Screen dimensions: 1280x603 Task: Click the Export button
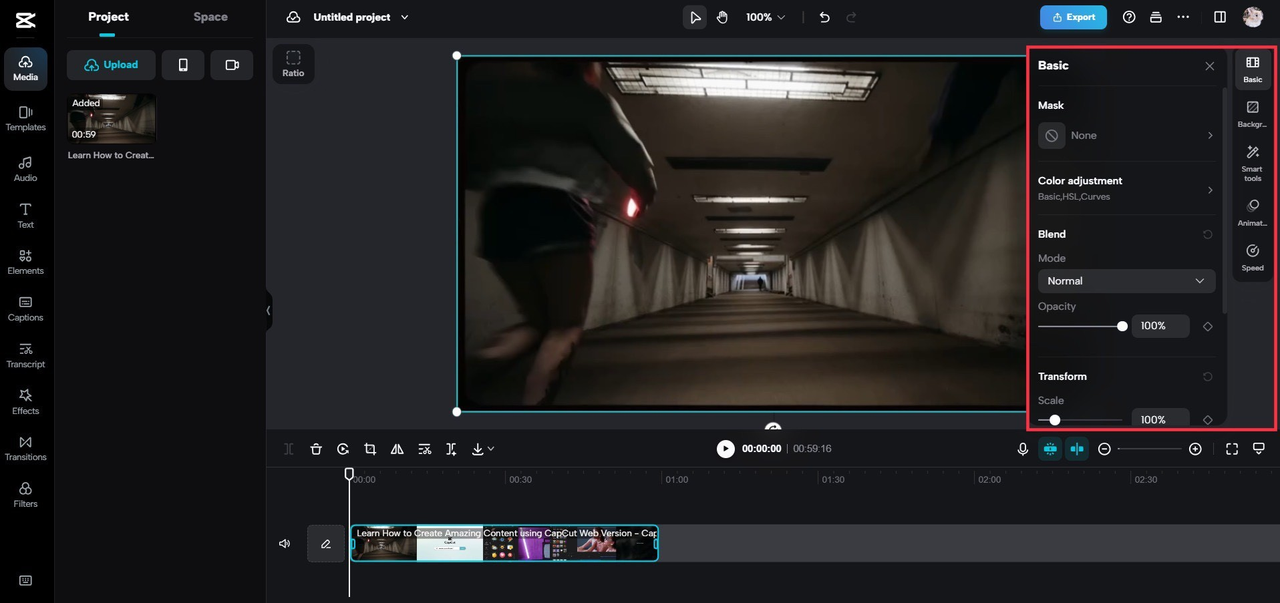point(1074,17)
